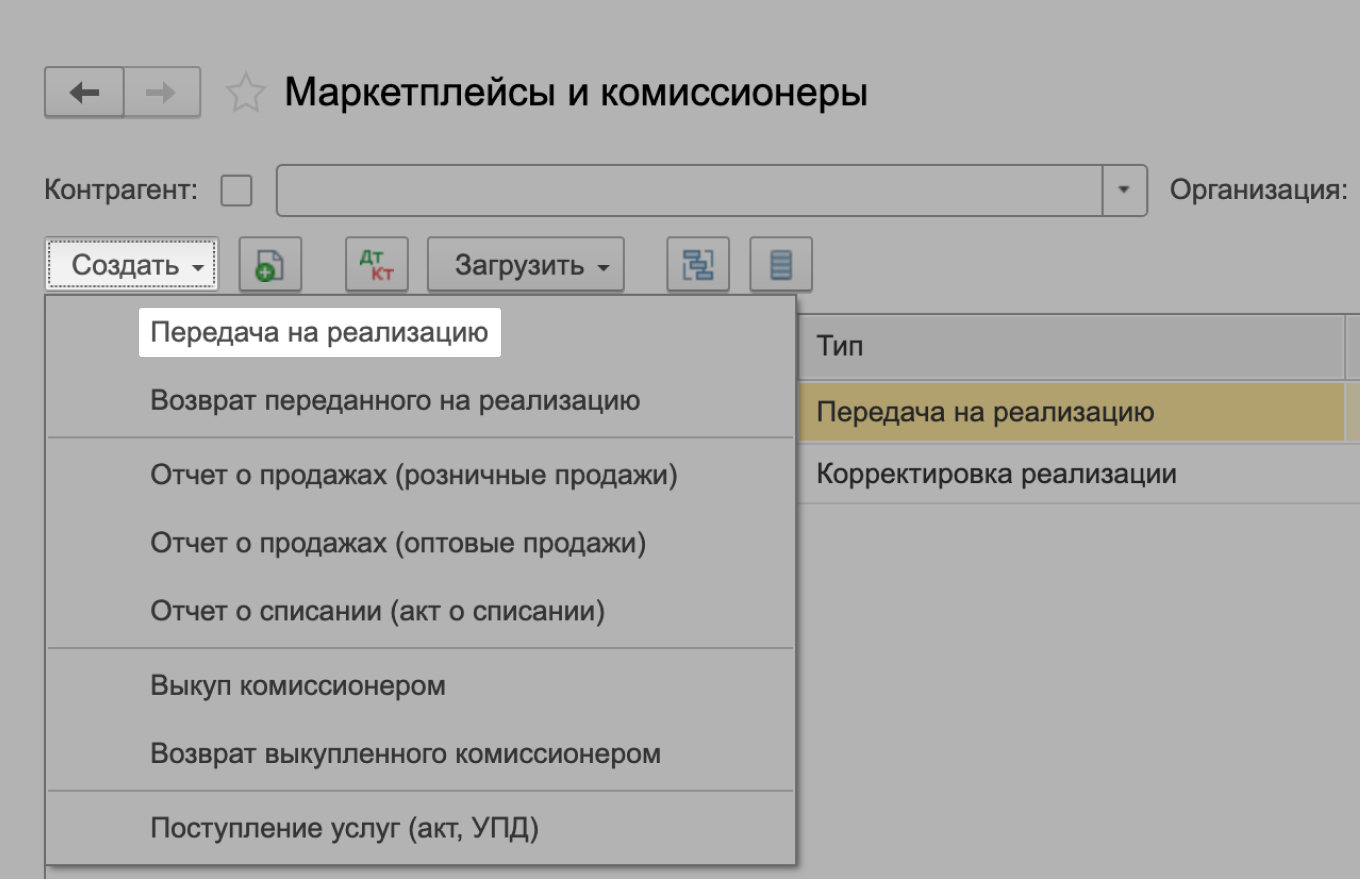Click the register list icon on toolbar
The width and height of the screenshot is (1360, 879).
781,263
